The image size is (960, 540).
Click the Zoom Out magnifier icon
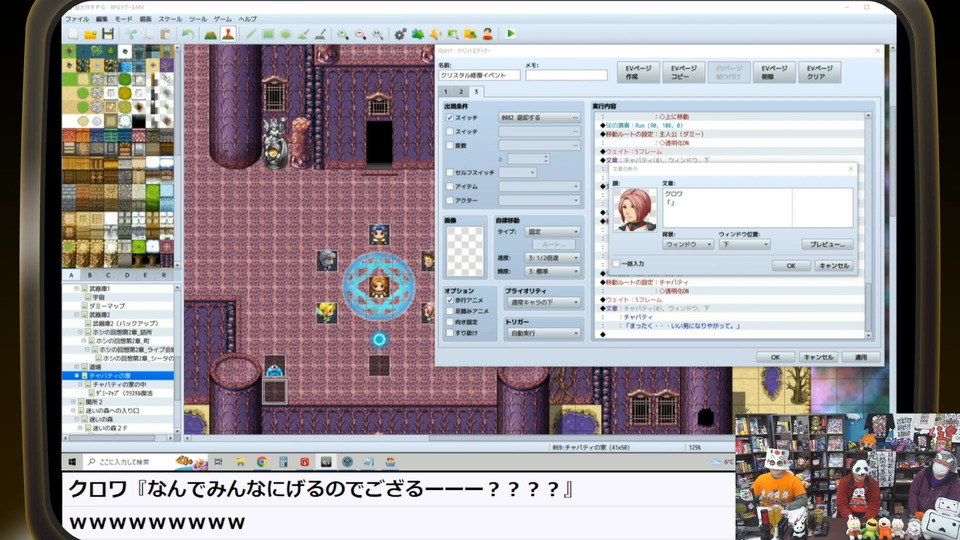[x=361, y=34]
